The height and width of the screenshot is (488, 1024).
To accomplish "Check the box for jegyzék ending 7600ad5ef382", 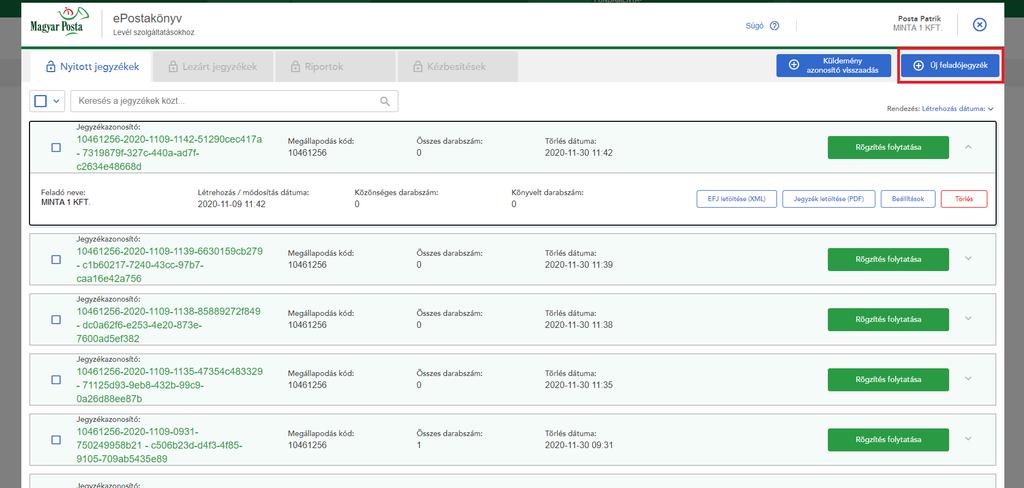I will [x=56, y=319].
